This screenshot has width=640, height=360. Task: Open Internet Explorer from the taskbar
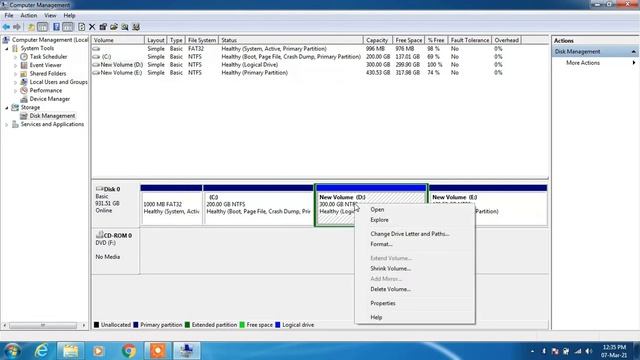(x=41, y=351)
